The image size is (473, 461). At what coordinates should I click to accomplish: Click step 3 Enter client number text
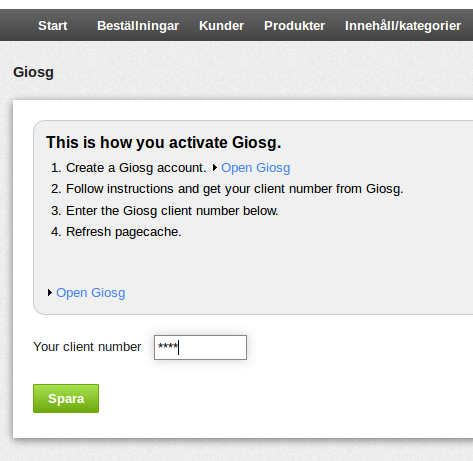click(172, 211)
